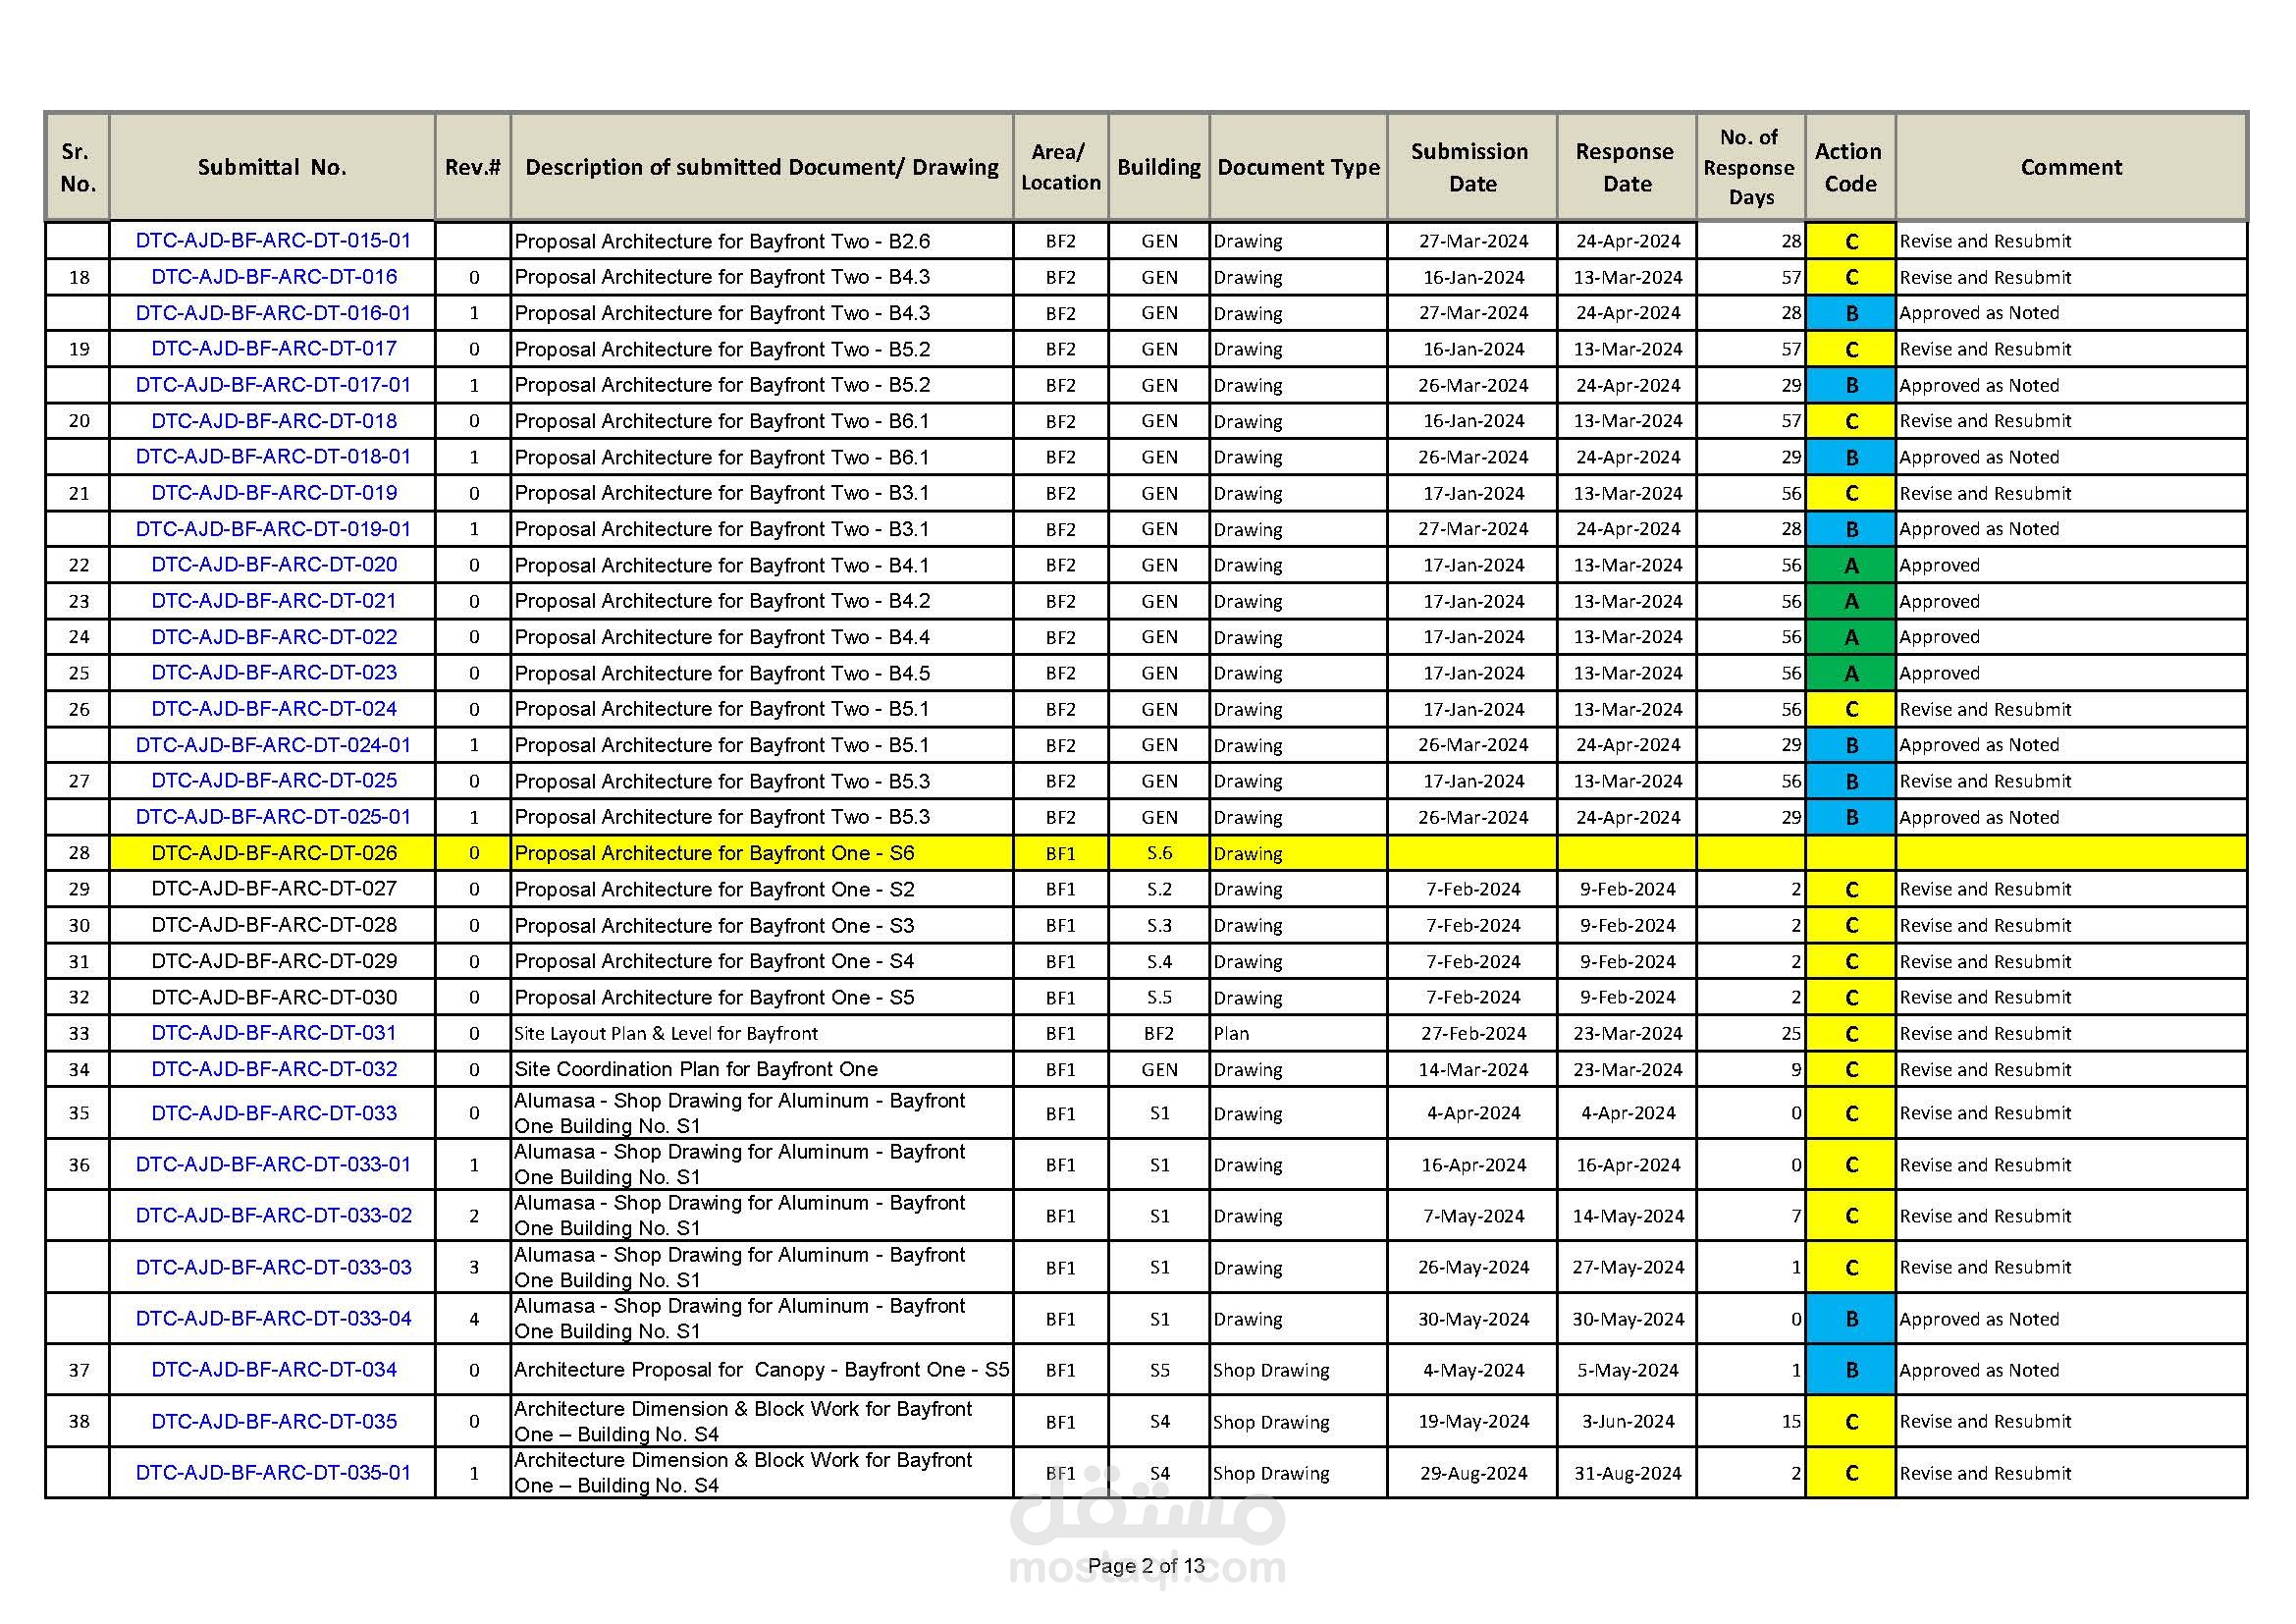The width and height of the screenshot is (2296, 1624).
Task: Select building cell S.6 in highlighted row
Action: coord(1159,853)
